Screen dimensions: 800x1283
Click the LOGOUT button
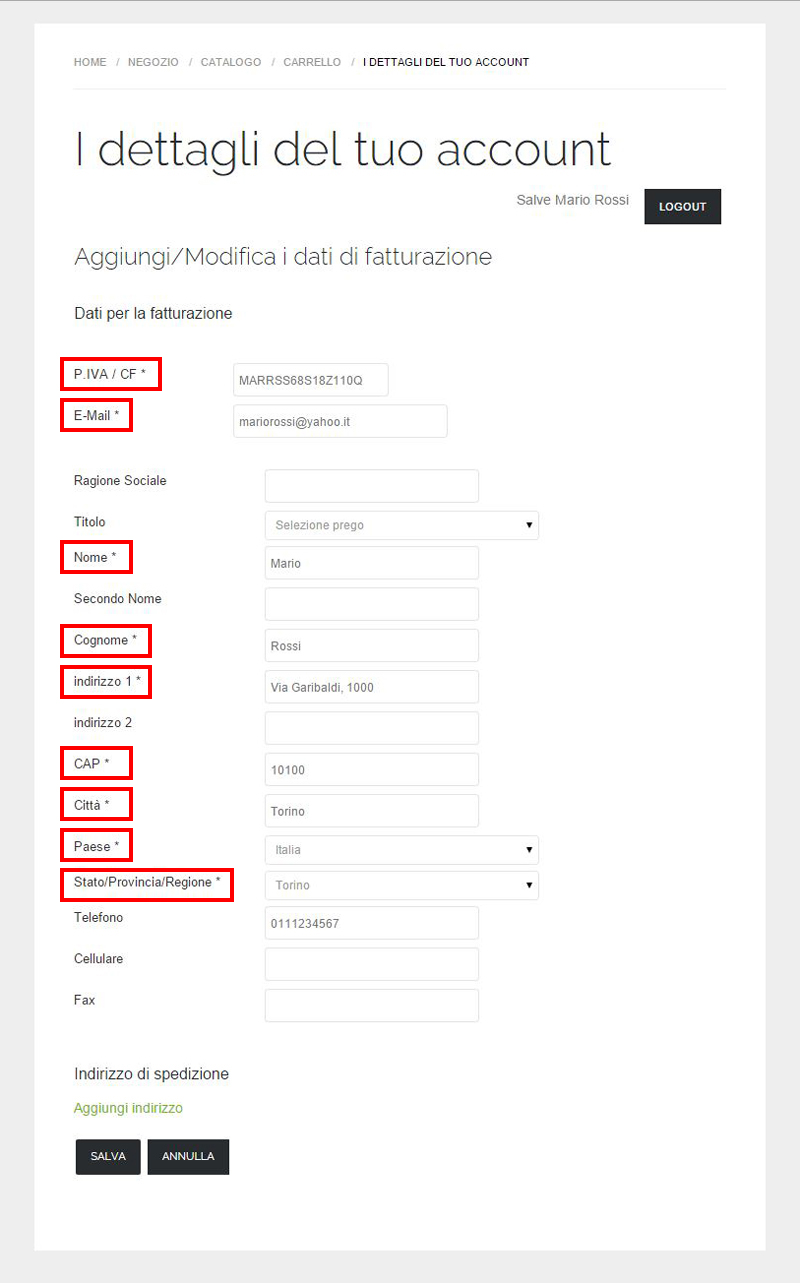(683, 207)
